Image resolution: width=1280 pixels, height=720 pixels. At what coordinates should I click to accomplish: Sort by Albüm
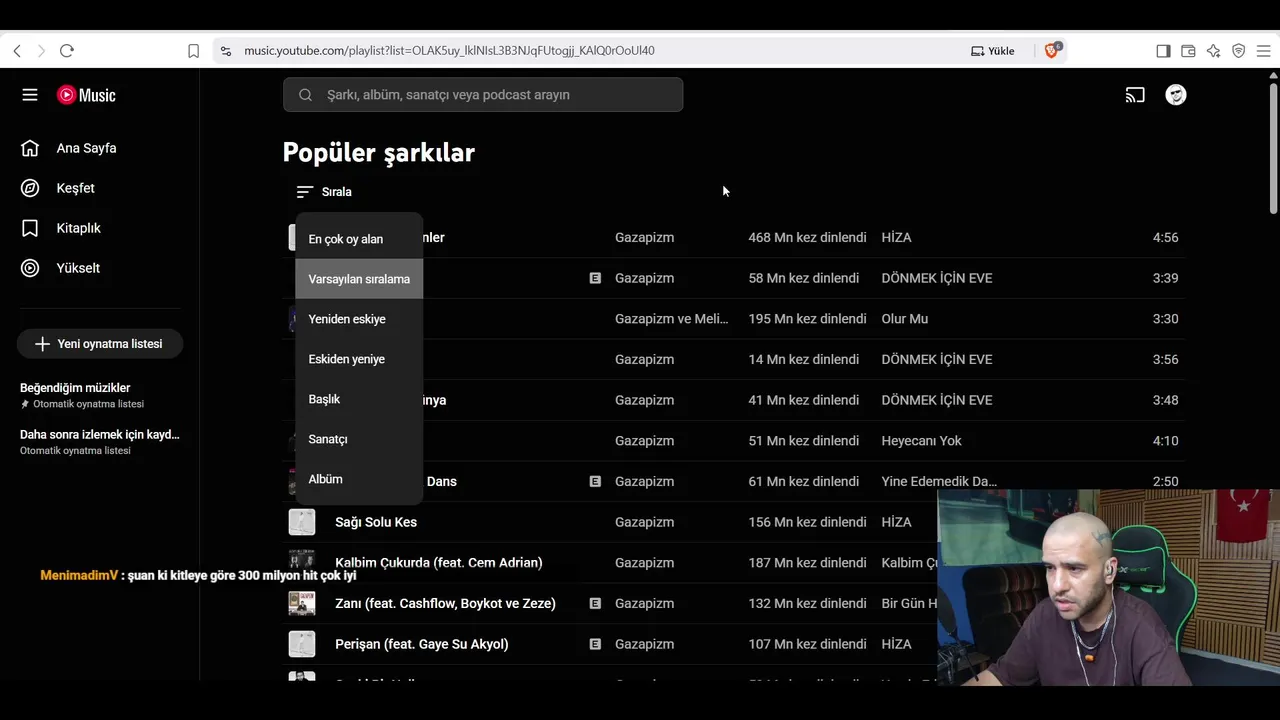click(359, 479)
